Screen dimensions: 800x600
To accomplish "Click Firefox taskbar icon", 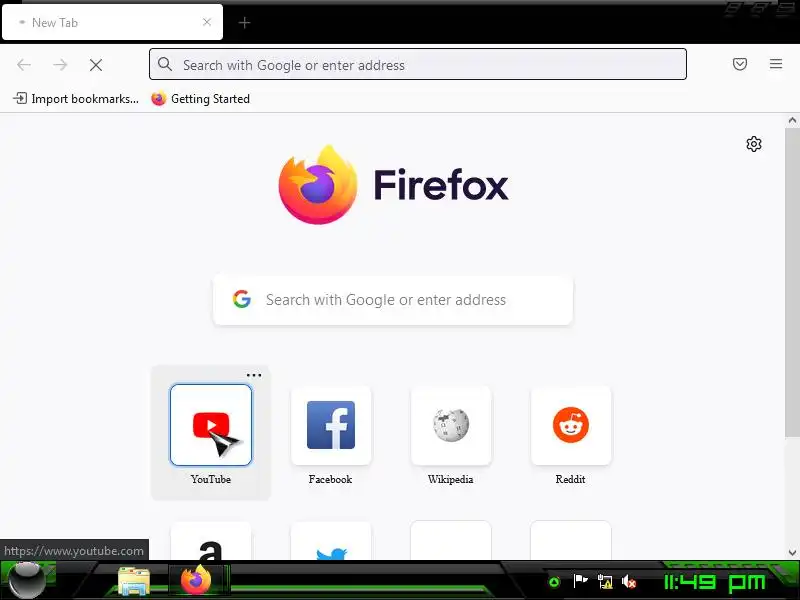I will (x=196, y=581).
